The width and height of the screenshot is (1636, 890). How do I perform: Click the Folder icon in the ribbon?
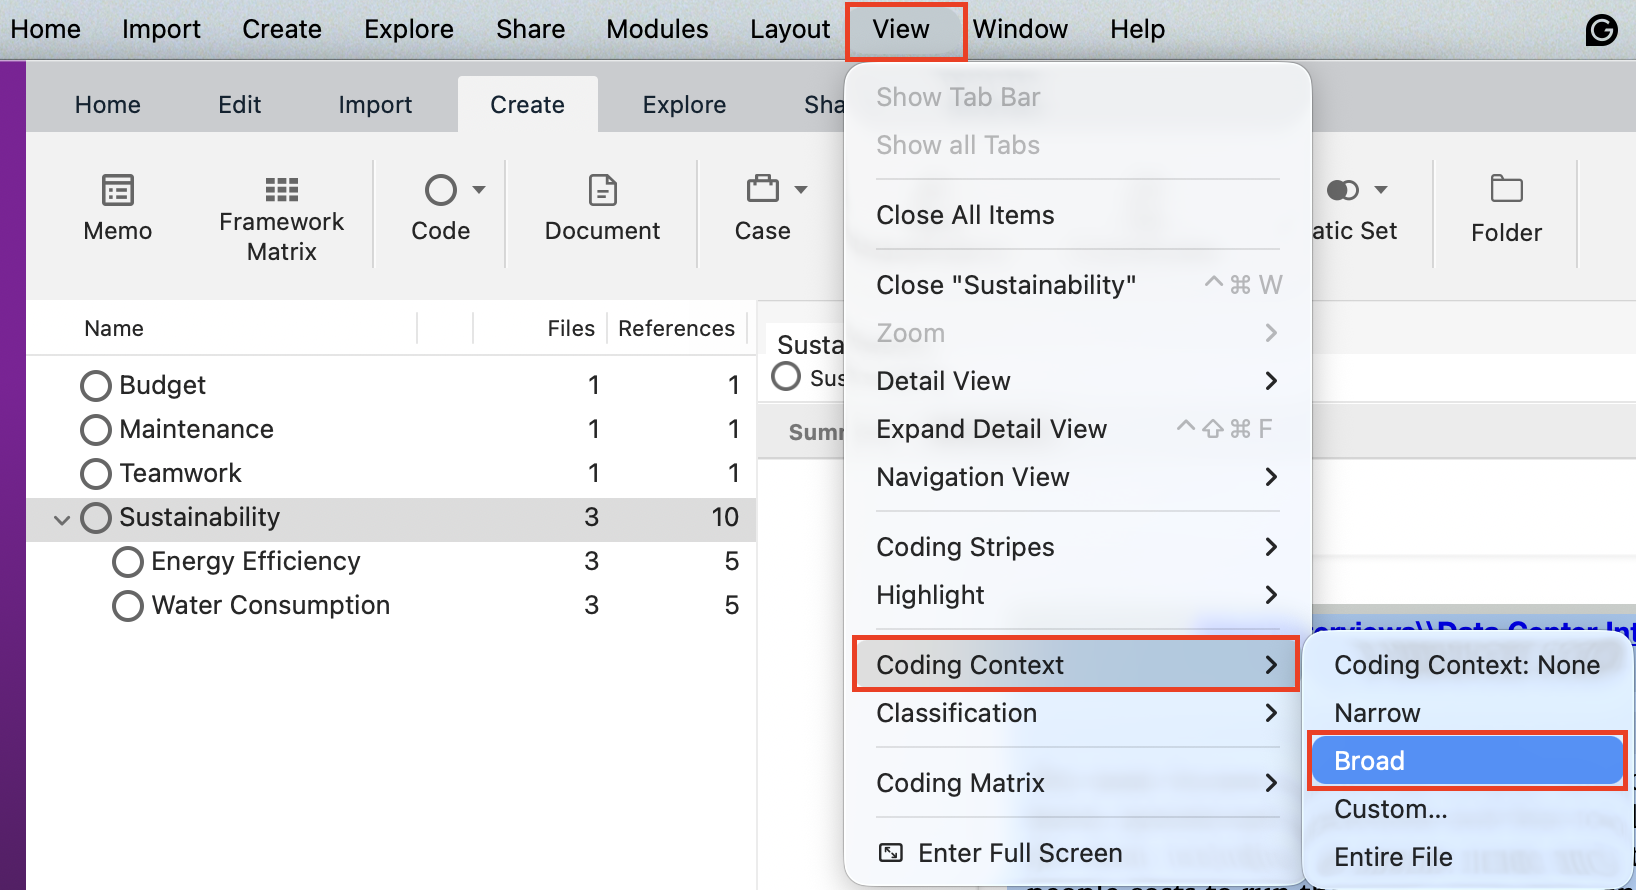pyautogui.click(x=1506, y=188)
